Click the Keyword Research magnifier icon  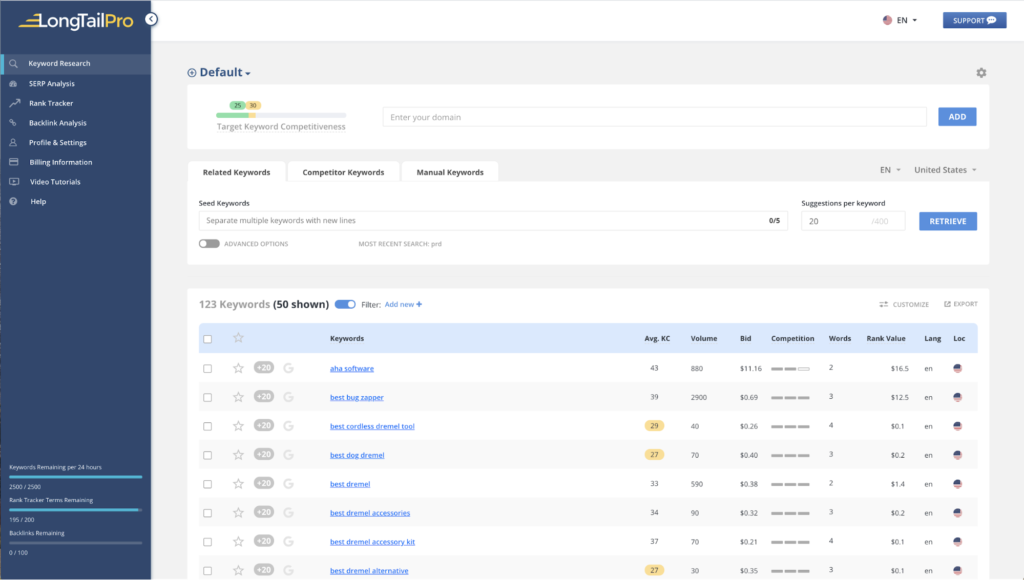pyautogui.click(x=13, y=63)
